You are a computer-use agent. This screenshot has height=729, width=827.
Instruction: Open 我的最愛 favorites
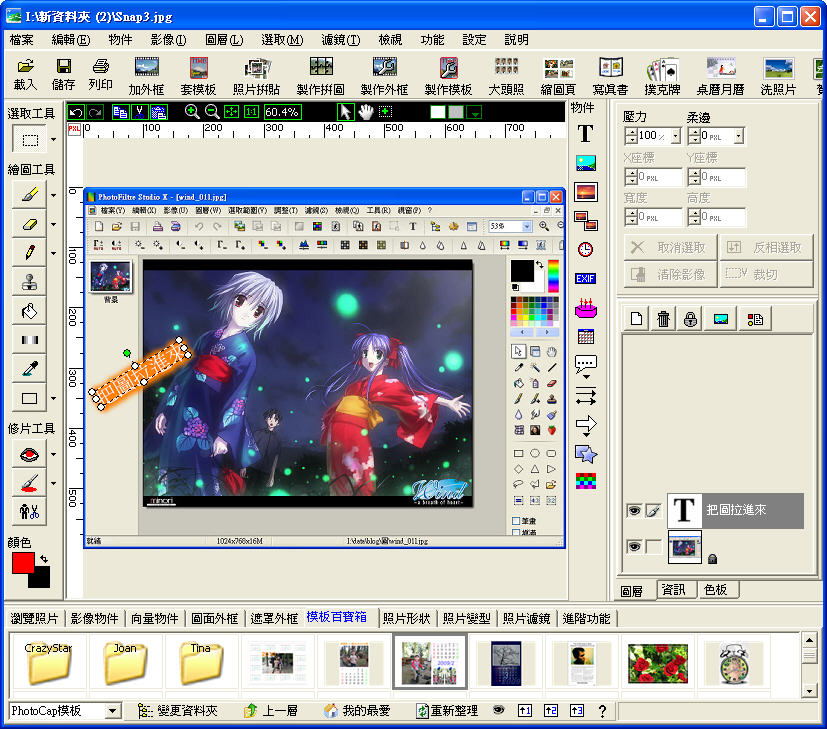coord(357,711)
